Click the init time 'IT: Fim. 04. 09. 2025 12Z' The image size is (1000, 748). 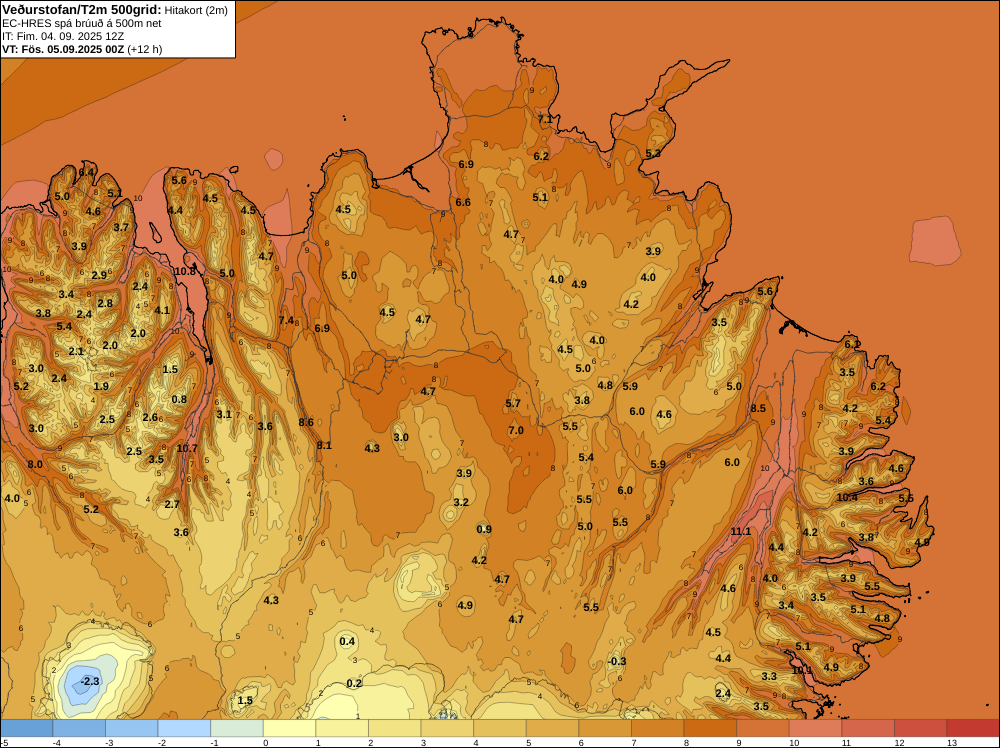[63, 36]
